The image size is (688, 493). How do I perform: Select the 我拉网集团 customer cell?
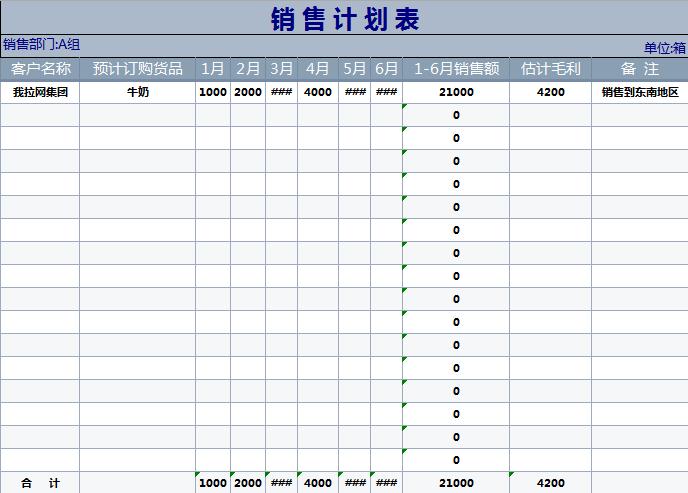(40, 92)
